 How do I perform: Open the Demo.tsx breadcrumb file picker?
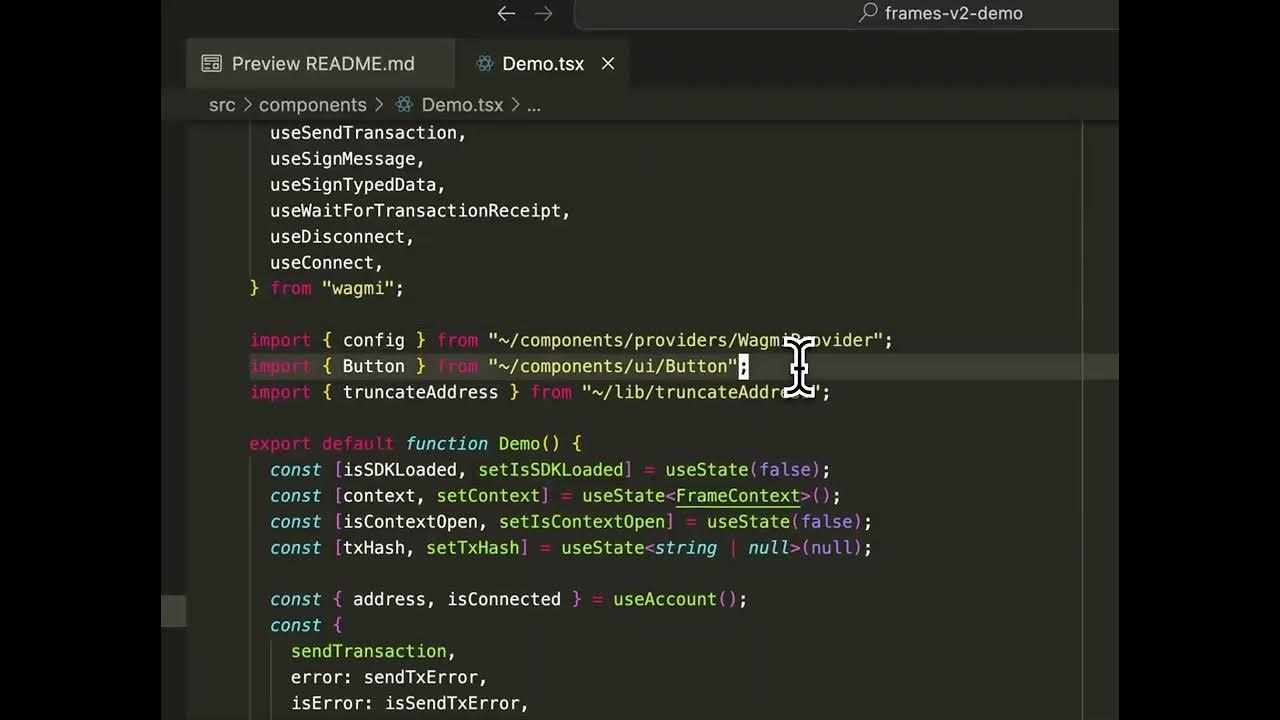[x=462, y=105]
